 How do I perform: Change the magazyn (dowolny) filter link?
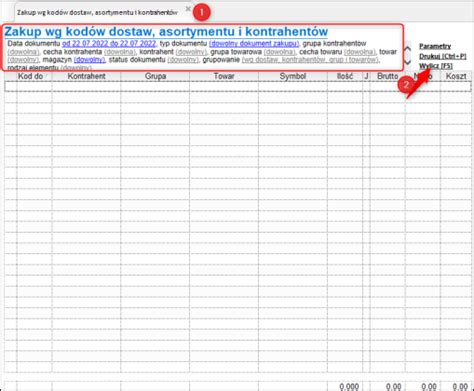[x=89, y=60]
